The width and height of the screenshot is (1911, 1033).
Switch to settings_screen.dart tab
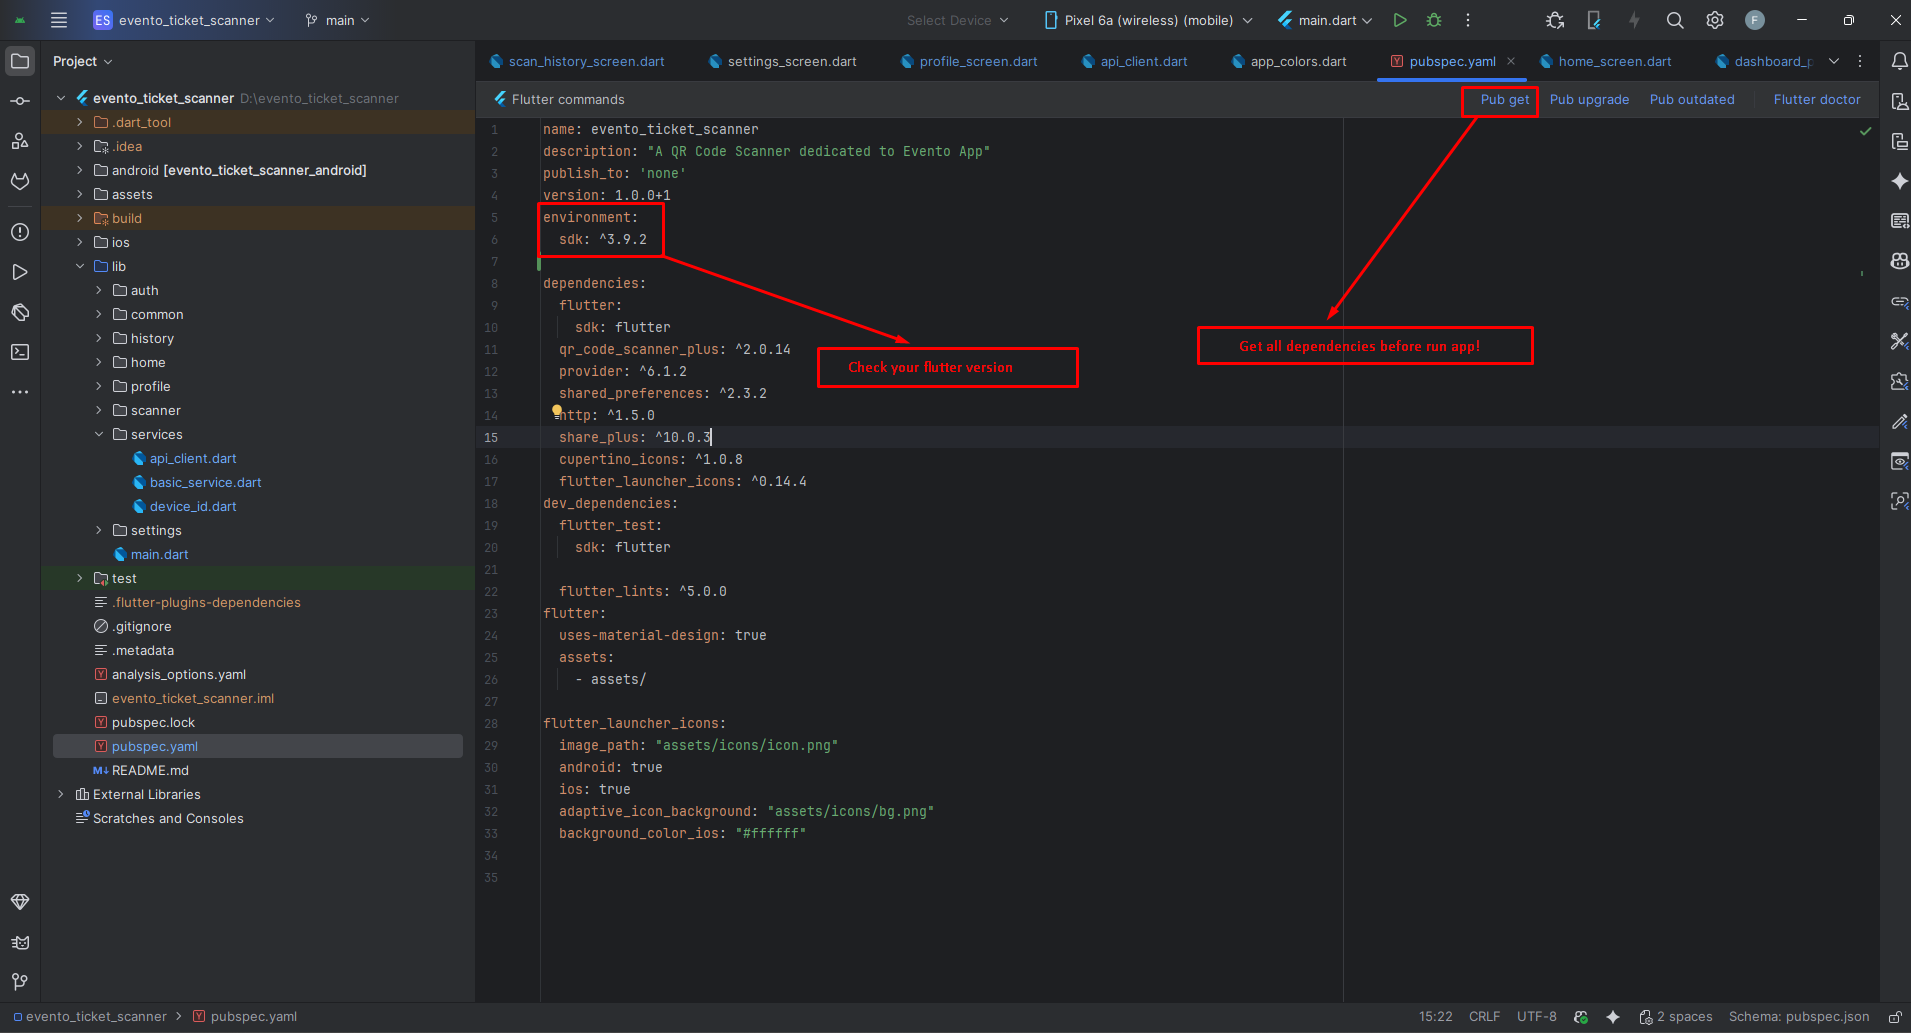pos(783,61)
